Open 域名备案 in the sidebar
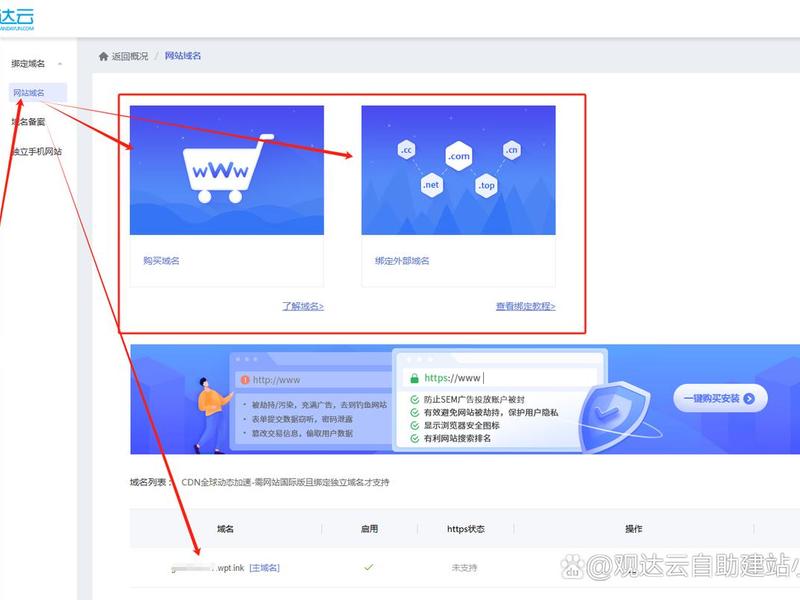 29,122
